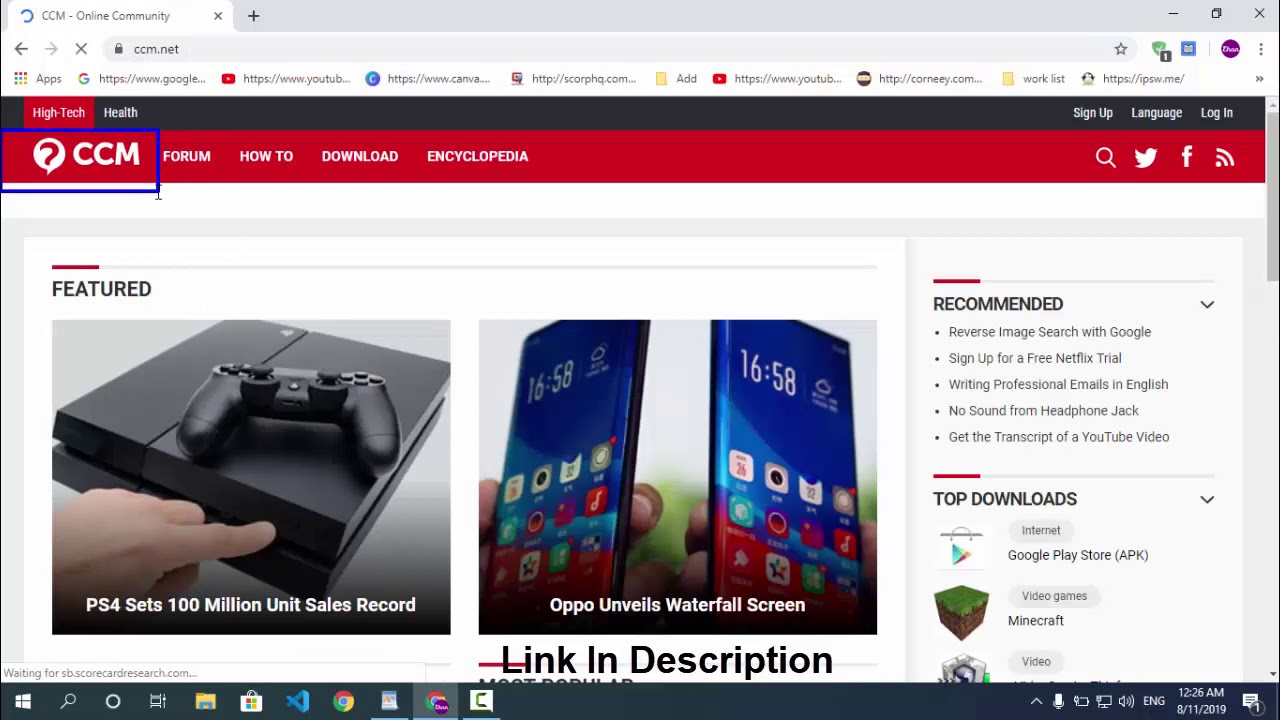
Task: Open a new browser tab
Action: [253, 16]
